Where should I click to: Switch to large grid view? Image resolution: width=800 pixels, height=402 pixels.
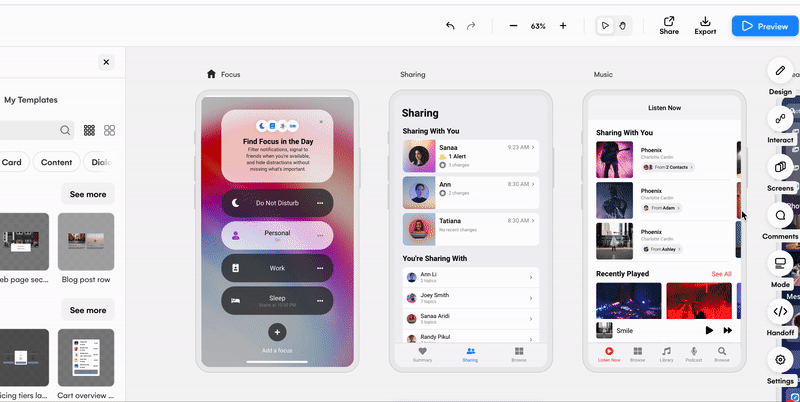pos(109,130)
